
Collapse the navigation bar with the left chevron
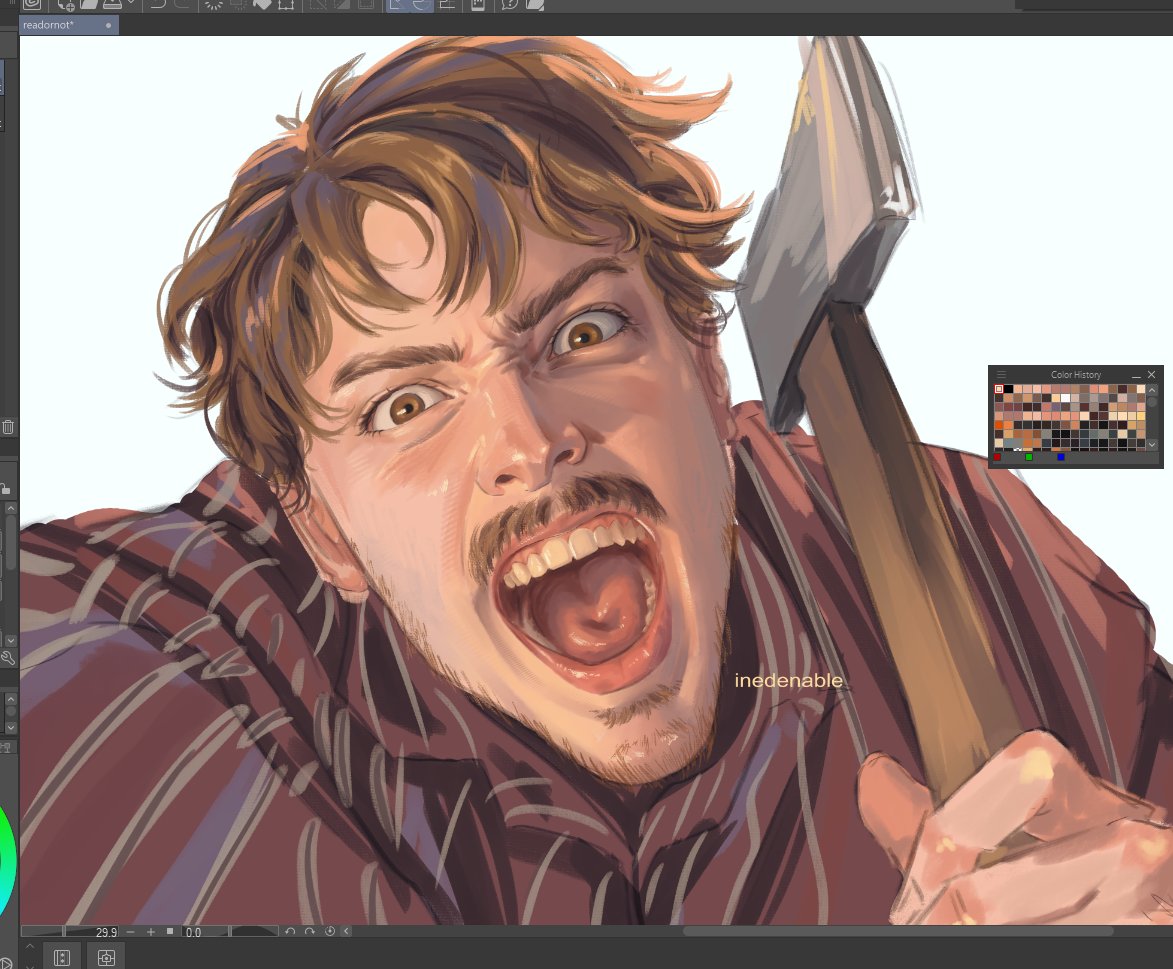(346, 932)
